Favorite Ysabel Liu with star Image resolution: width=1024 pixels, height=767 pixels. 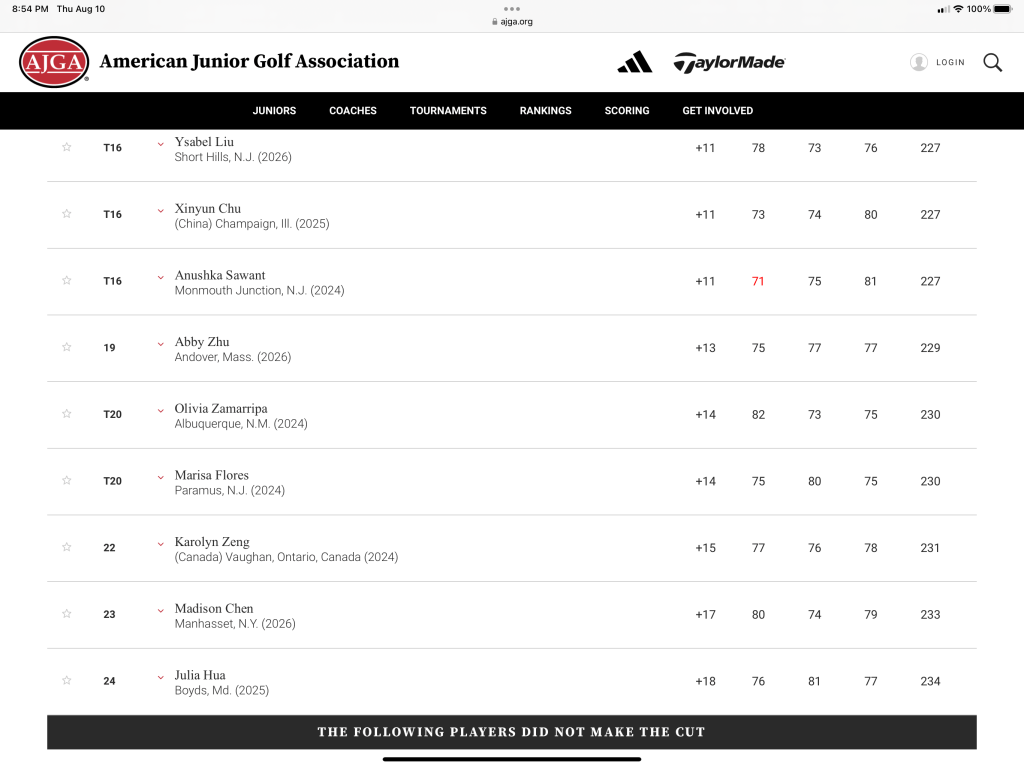pyautogui.click(x=67, y=147)
